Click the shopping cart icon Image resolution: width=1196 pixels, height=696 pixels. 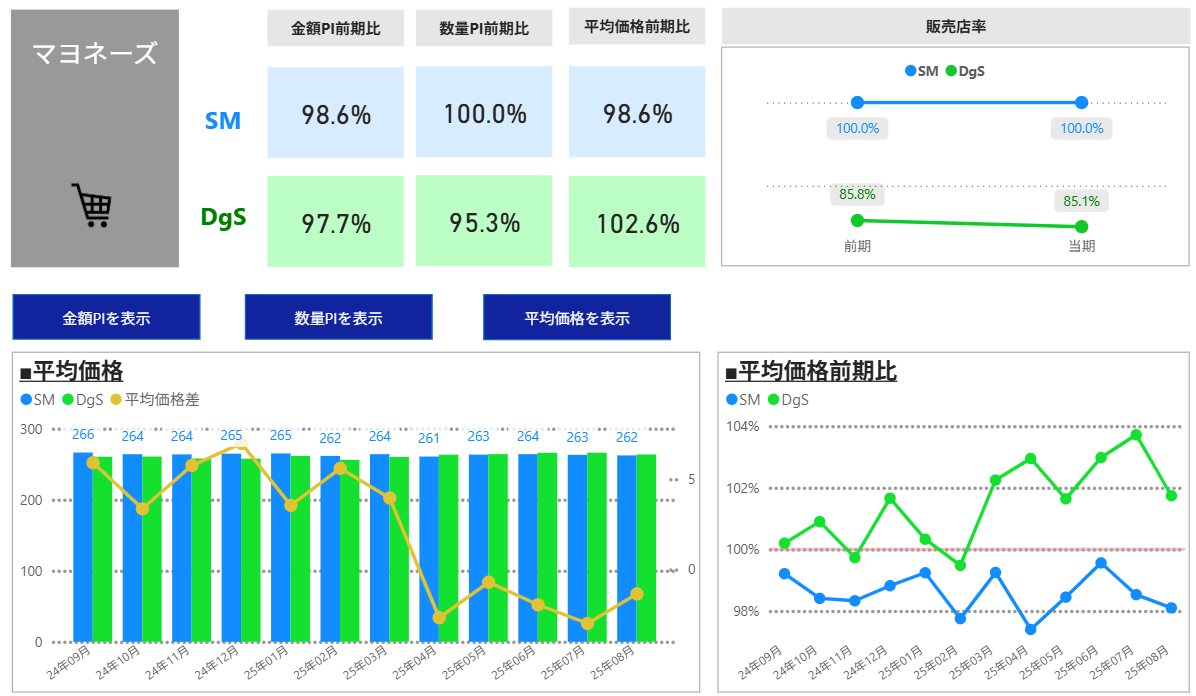[x=92, y=205]
